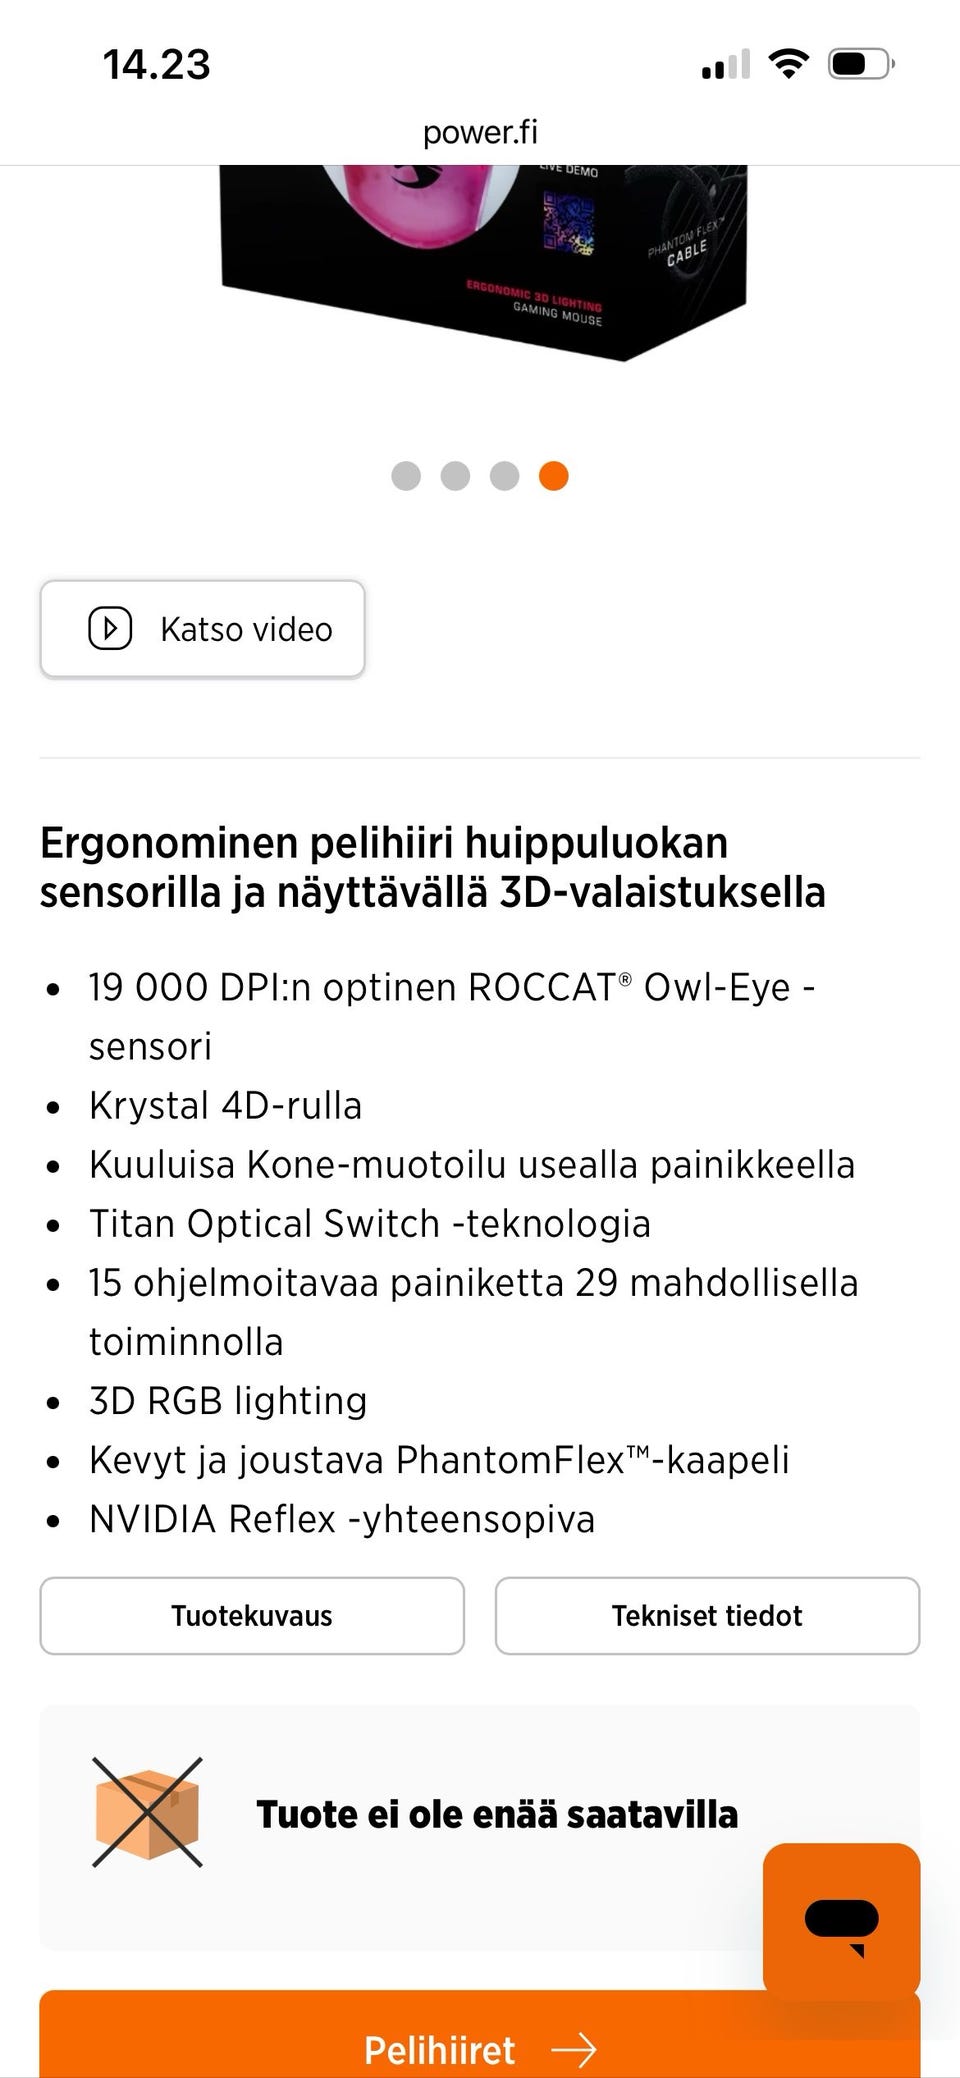Tap the cellular signal bars icon
The height and width of the screenshot is (2078, 960).
point(727,64)
